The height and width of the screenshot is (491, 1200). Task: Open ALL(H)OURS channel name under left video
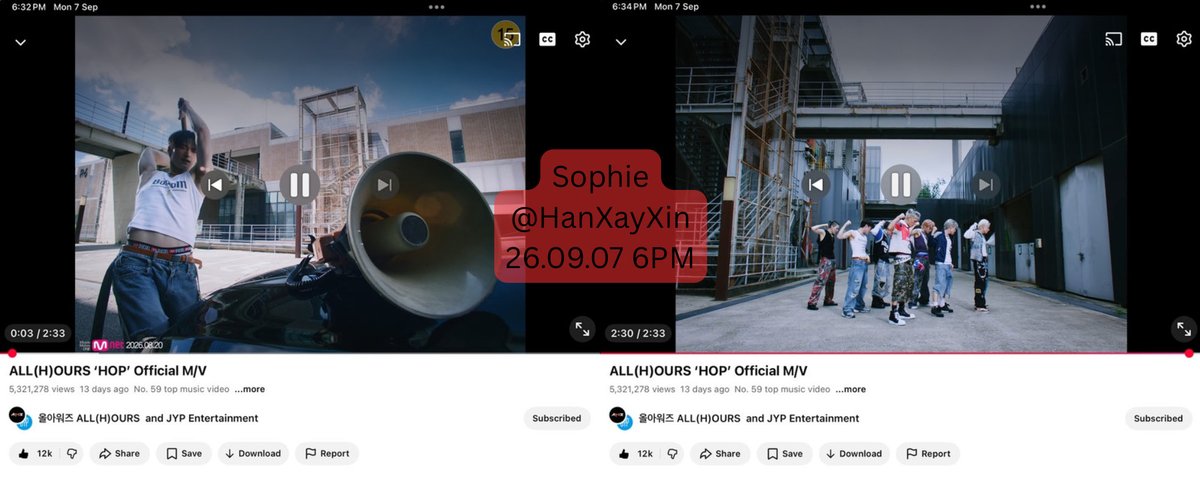click(x=148, y=418)
